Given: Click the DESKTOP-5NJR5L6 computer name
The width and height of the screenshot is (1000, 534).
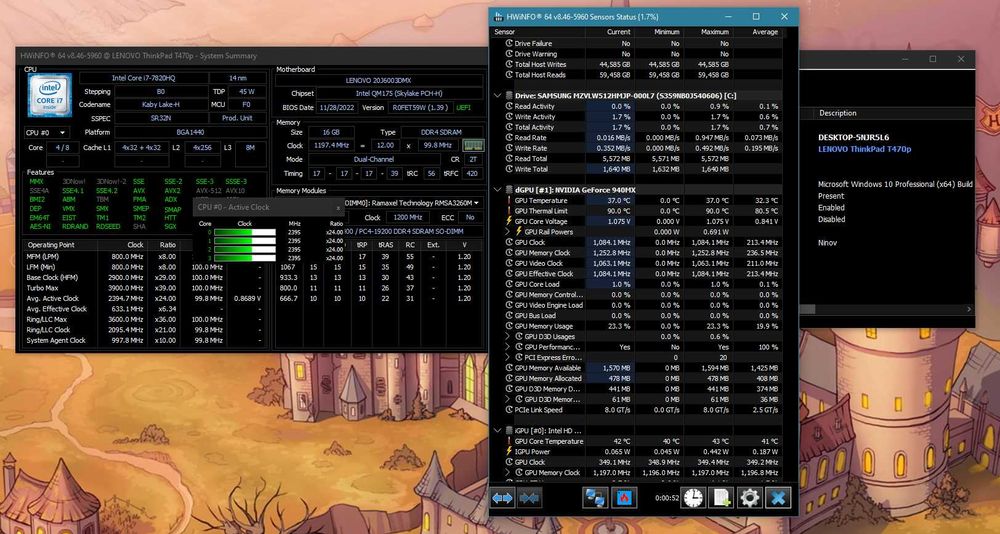Looking at the screenshot, I should (x=853, y=137).
